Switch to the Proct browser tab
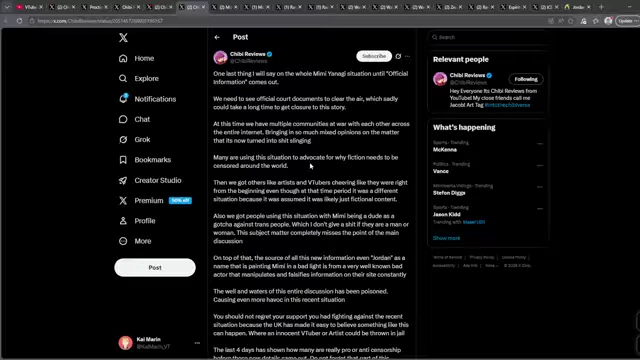The height and width of the screenshot is (360, 640). point(95,7)
